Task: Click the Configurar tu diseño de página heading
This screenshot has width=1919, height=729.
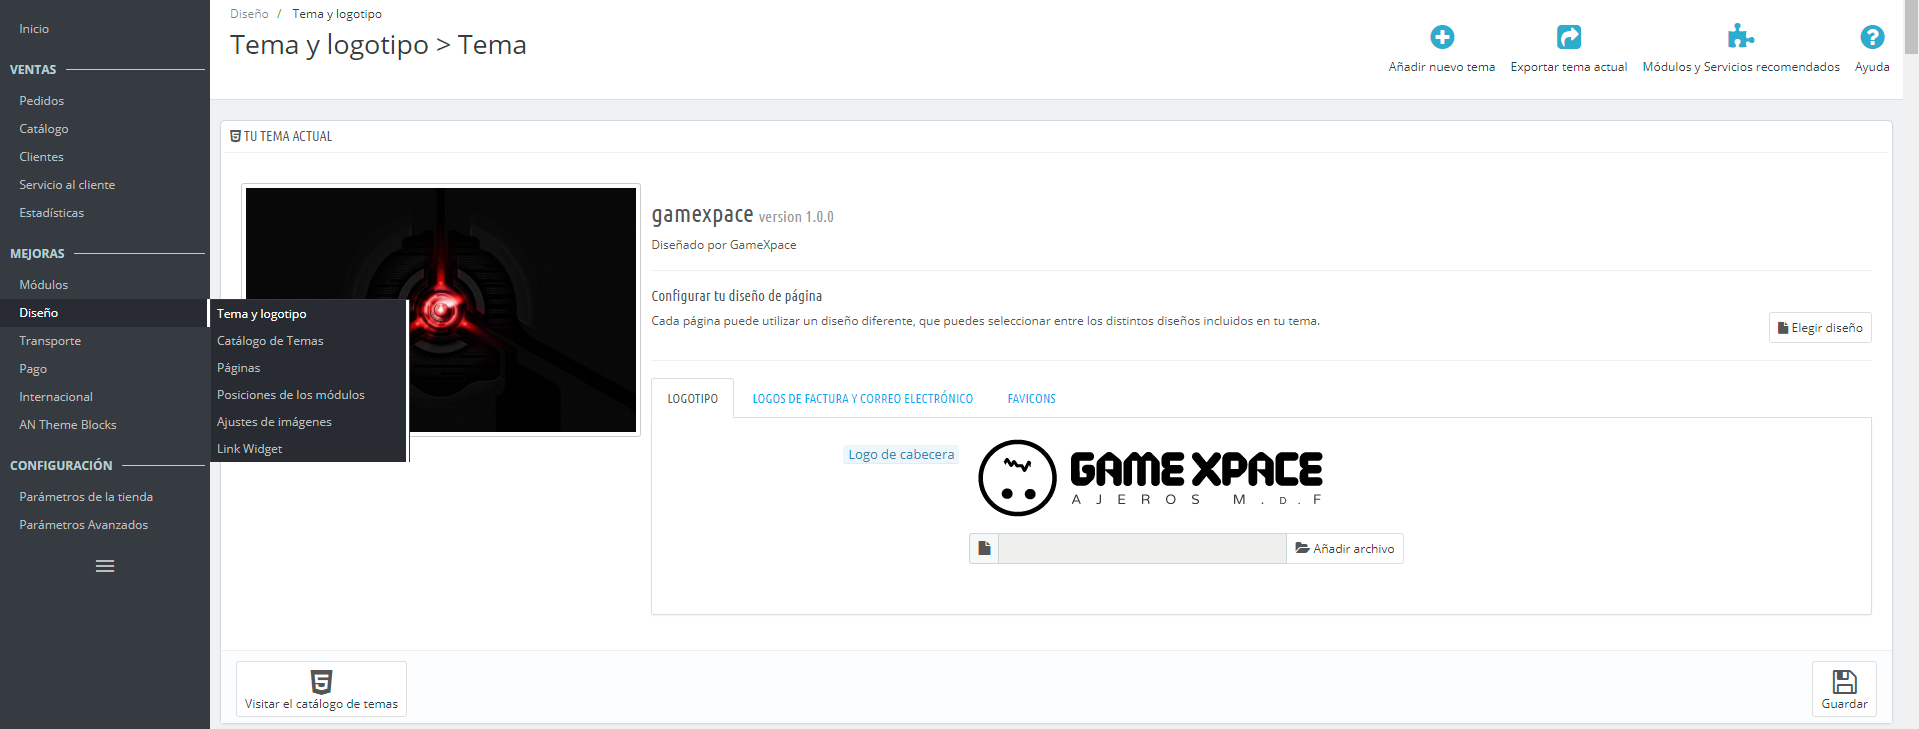Action: (737, 296)
